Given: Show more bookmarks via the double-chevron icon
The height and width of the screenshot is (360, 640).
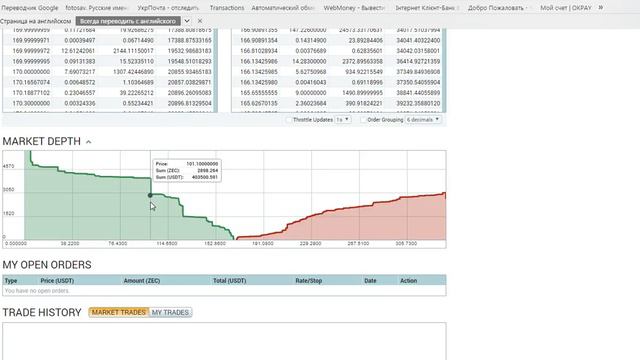Looking at the screenshot, I should pyautogui.click(x=601, y=7).
